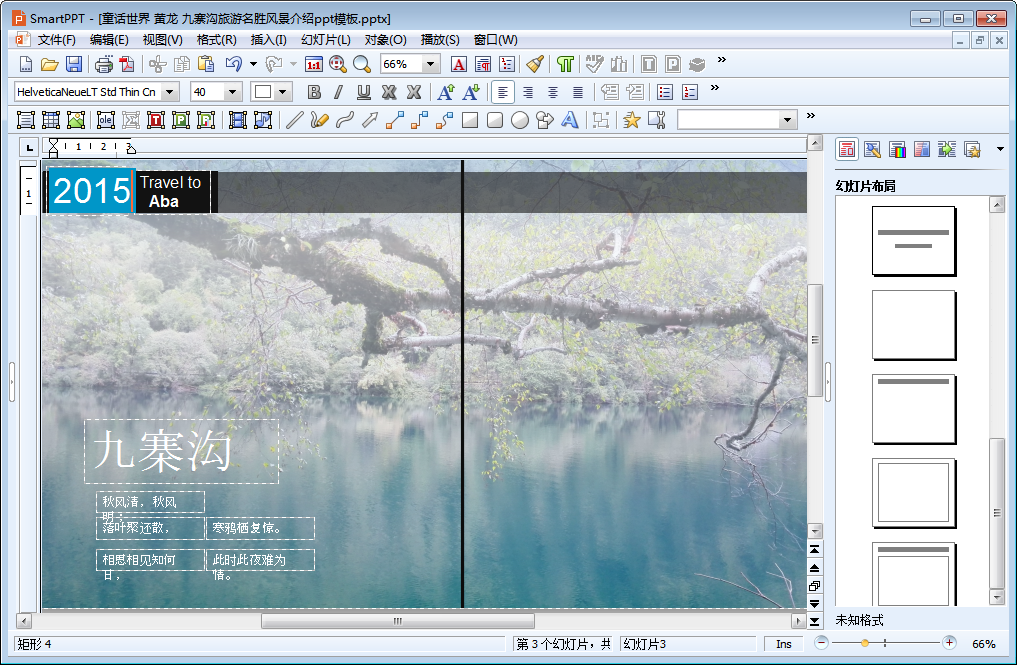The height and width of the screenshot is (665, 1017).
Task: Expand the standard toolbar overflow chevron
Action: click(722, 60)
